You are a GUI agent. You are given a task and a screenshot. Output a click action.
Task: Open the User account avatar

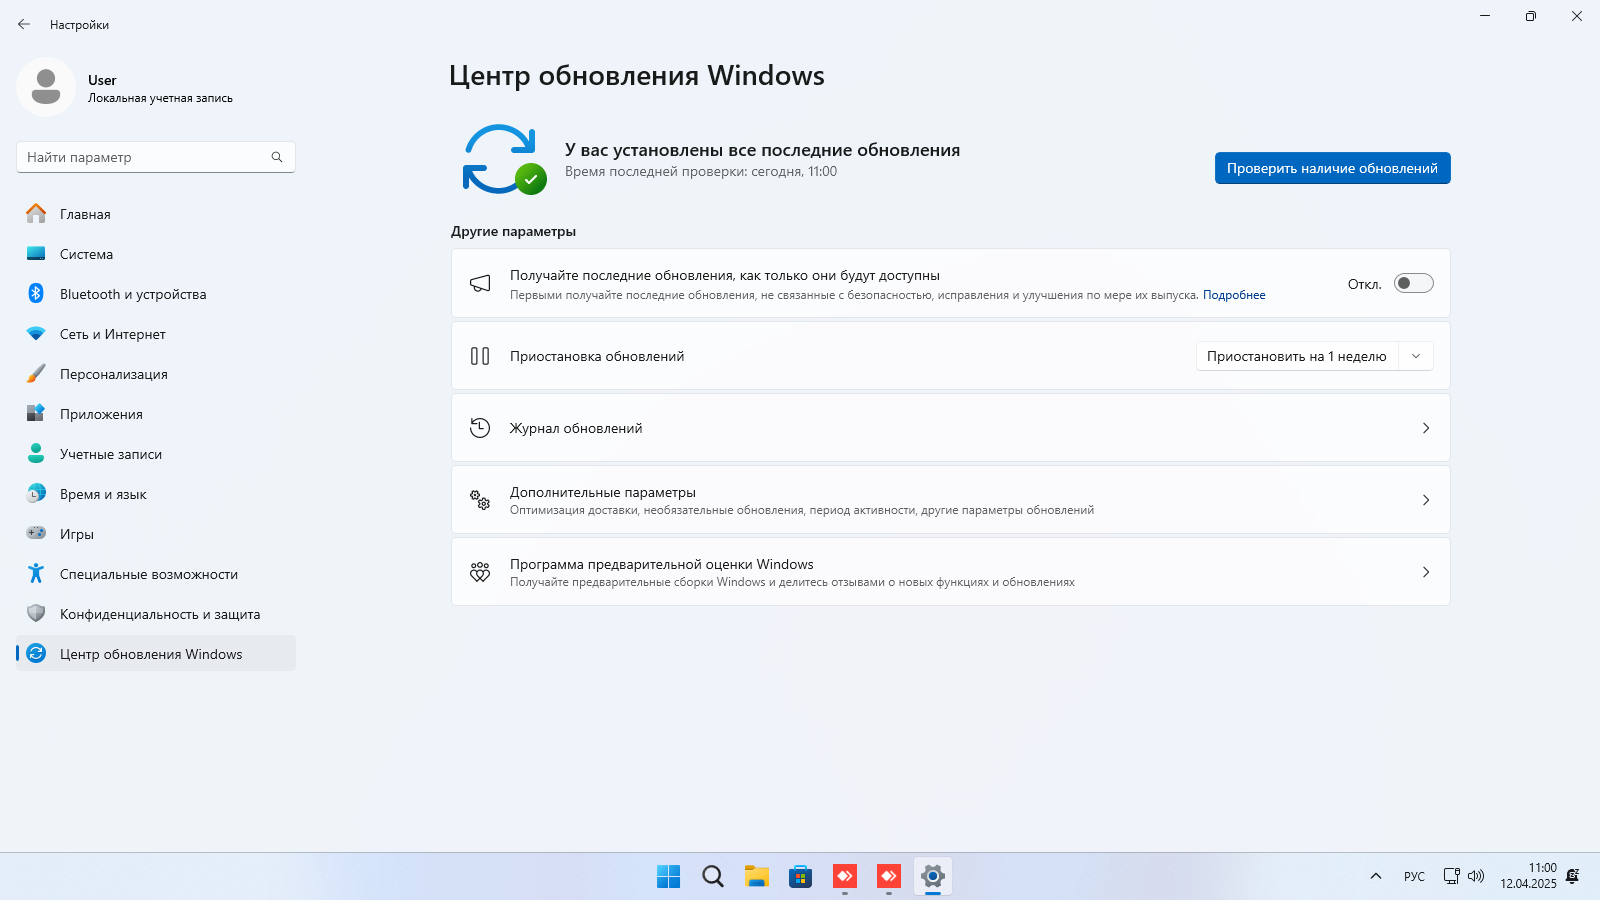(46, 87)
